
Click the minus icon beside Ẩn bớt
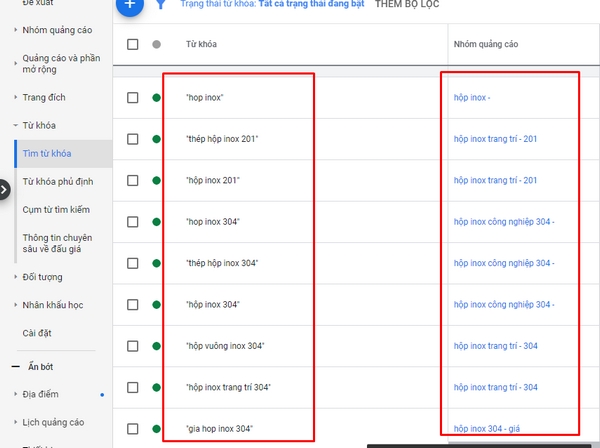[16, 367]
